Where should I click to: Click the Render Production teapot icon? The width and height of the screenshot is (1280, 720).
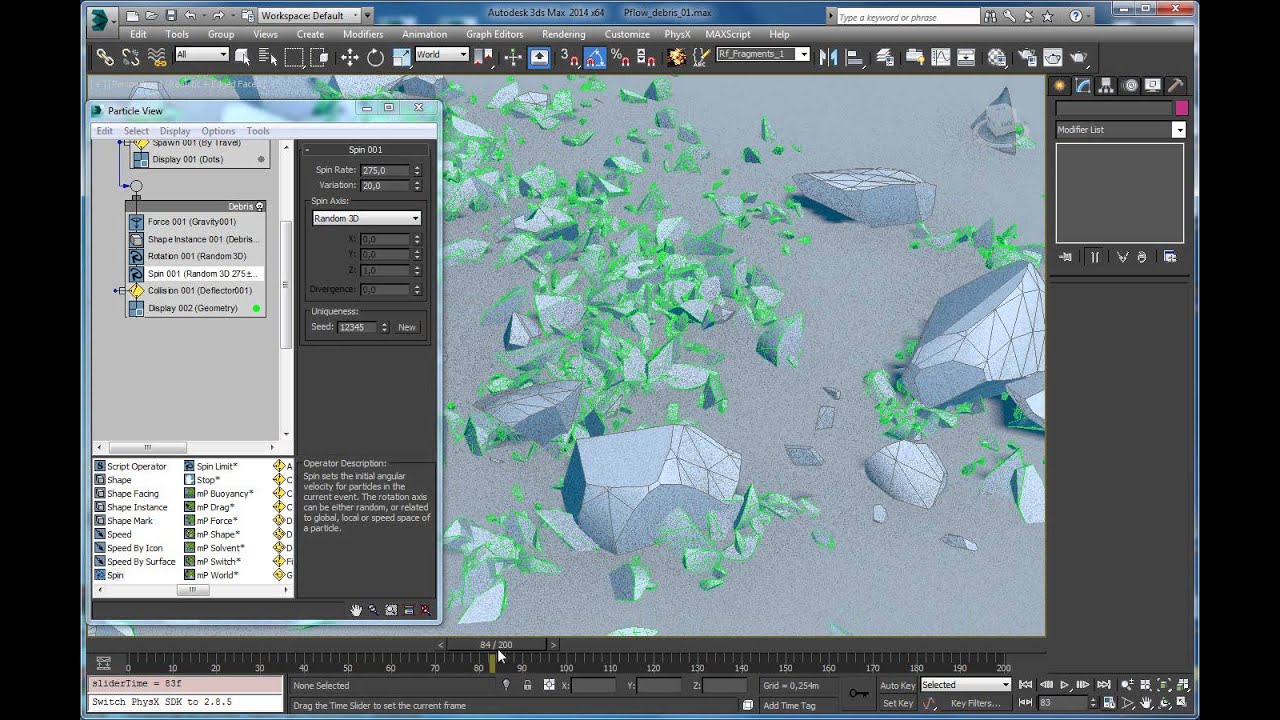coord(1078,57)
